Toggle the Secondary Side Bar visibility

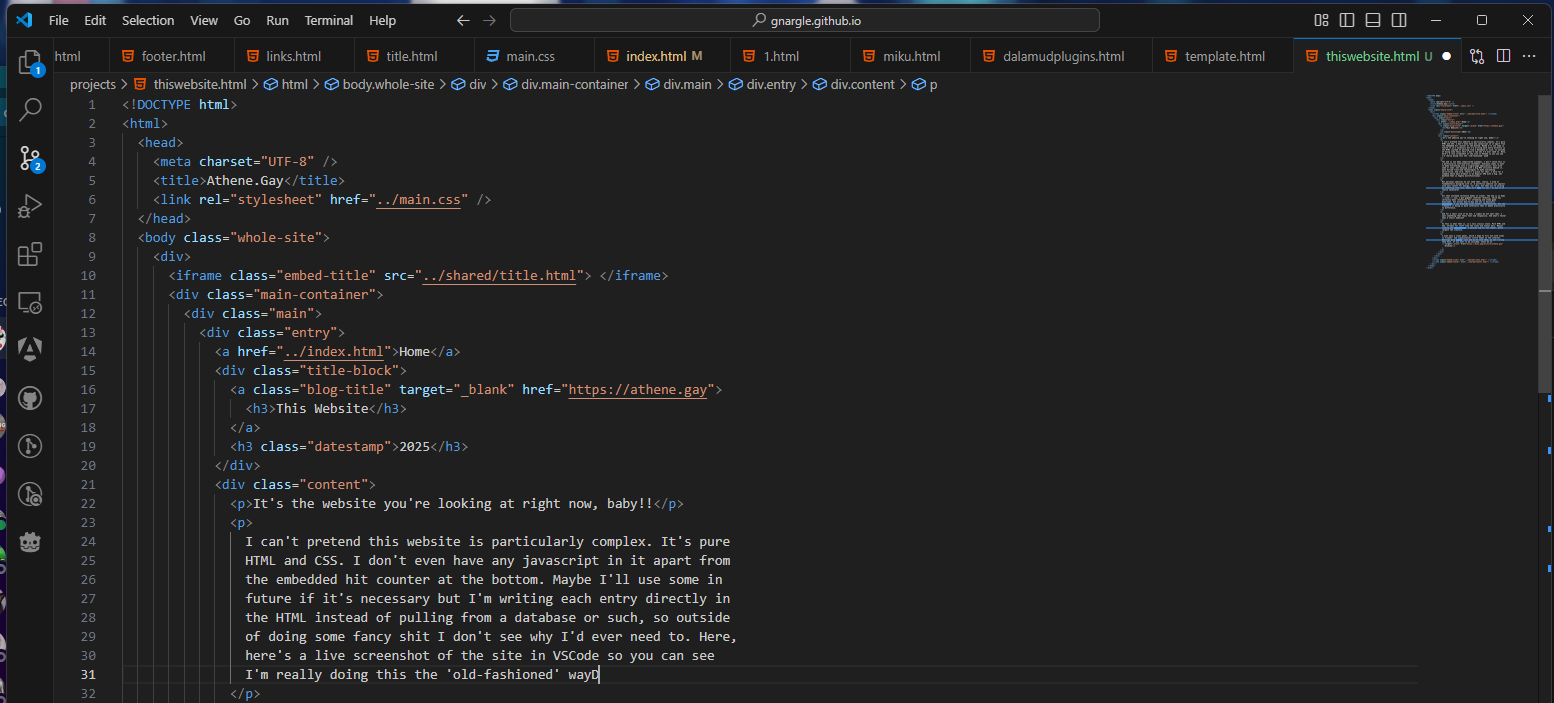pos(1399,20)
